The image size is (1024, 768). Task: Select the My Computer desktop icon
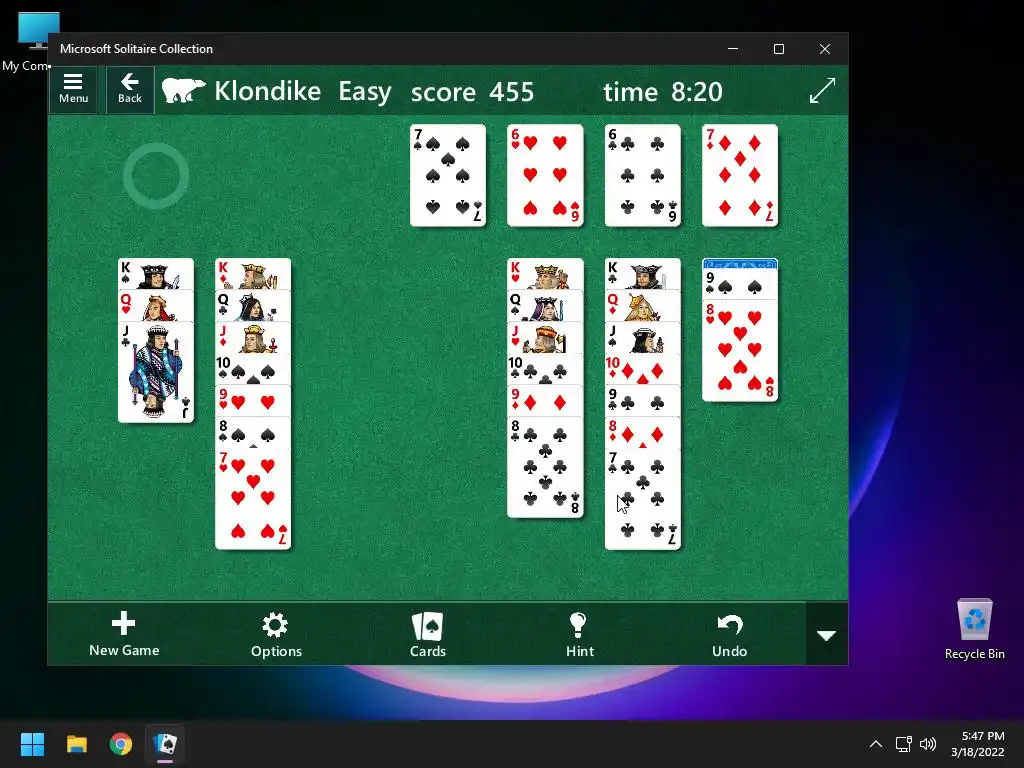[26, 42]
